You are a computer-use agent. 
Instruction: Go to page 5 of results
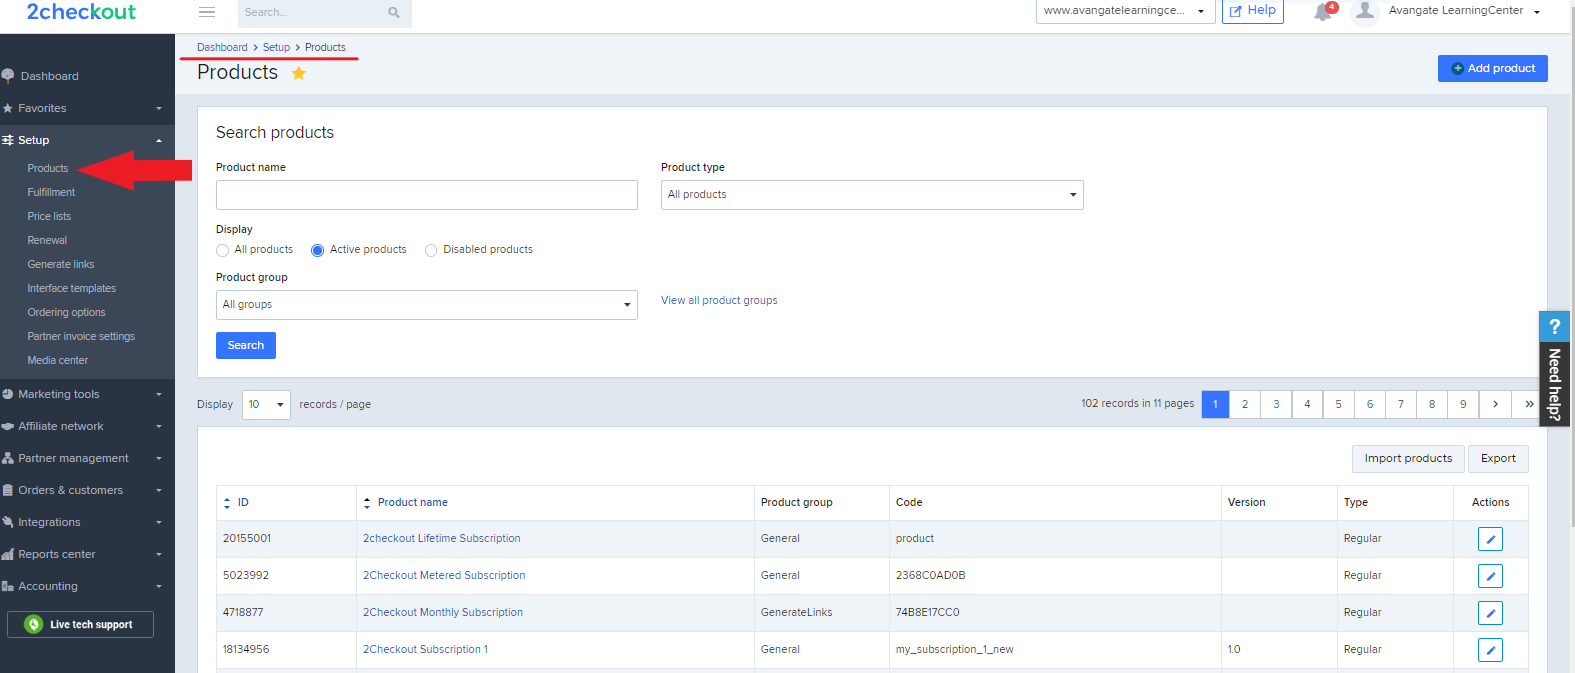(x=1338, y=404)
